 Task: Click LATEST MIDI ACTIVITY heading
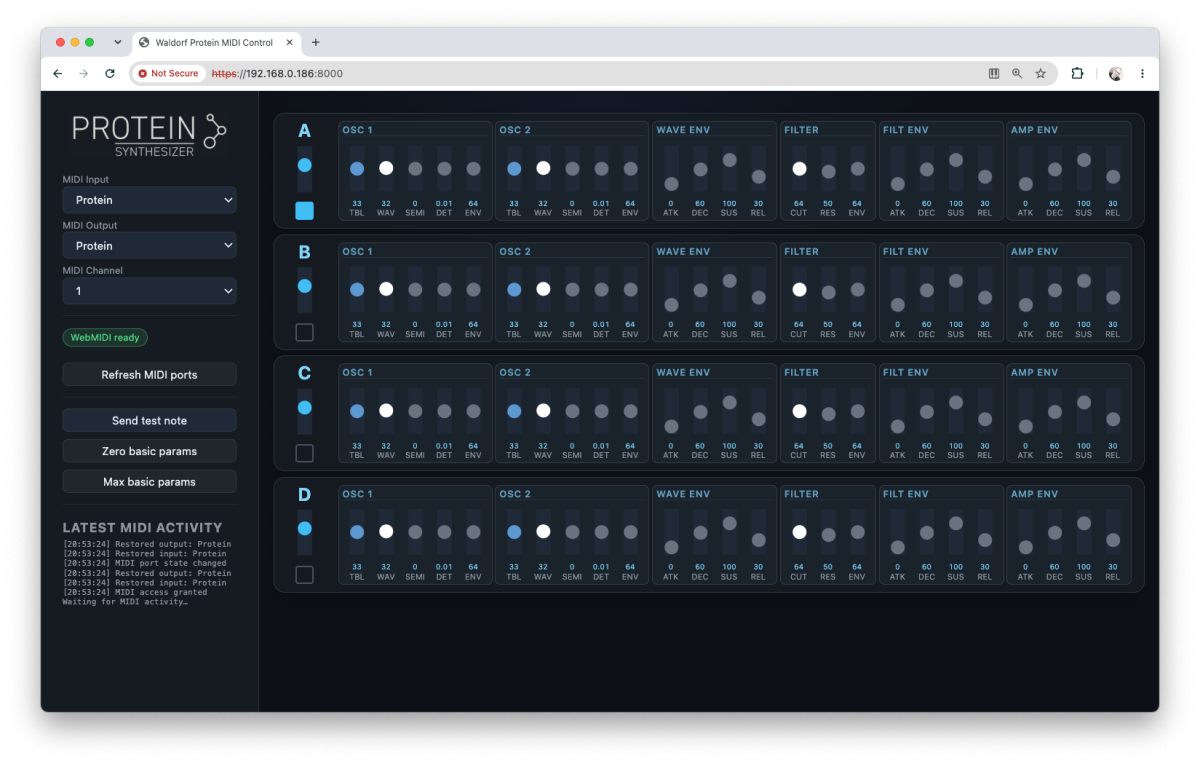(x=142, y=527)
